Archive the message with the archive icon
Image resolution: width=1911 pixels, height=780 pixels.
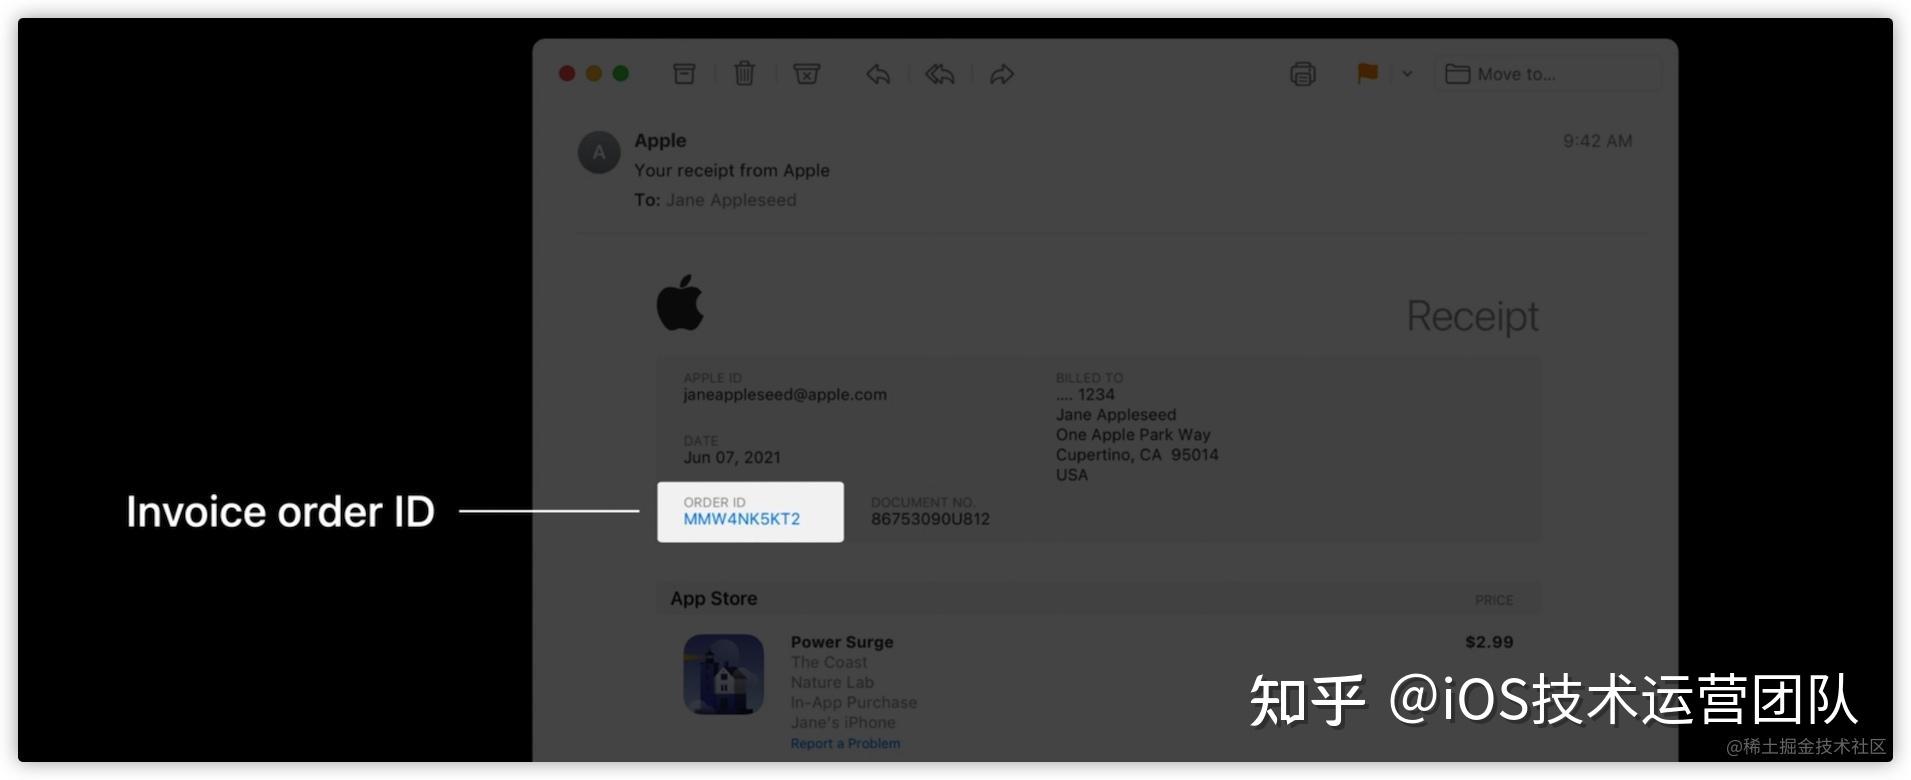(x=684, y=74)
